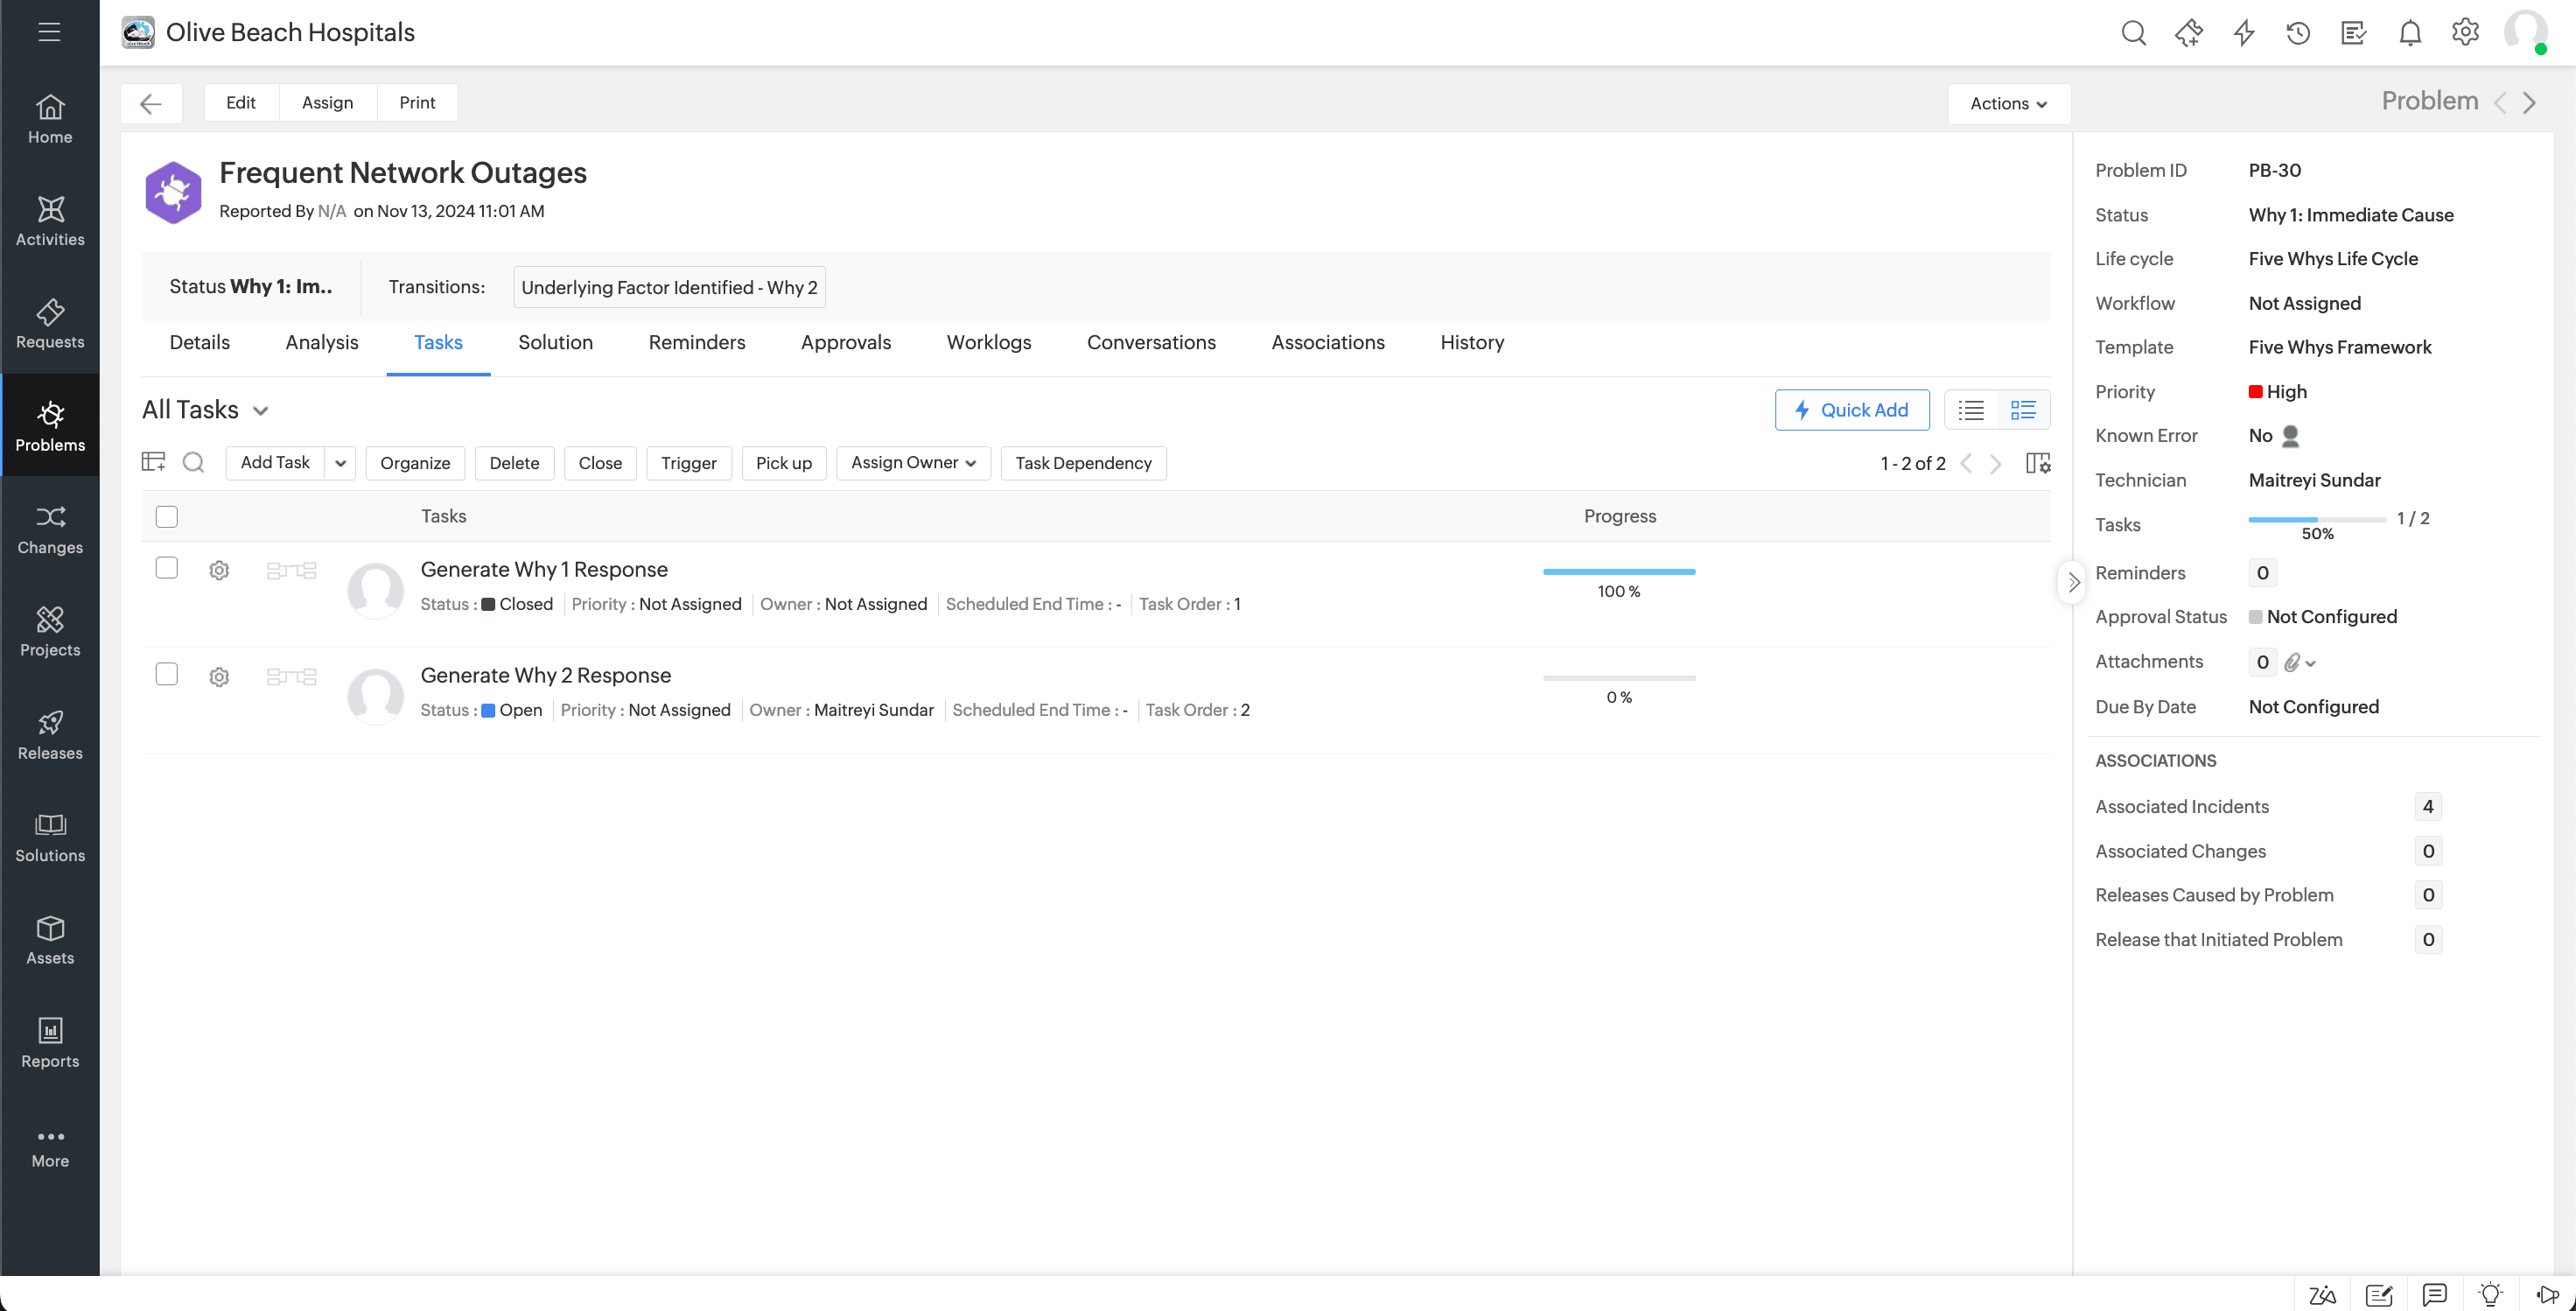Image resolution: width=2576 pixels, height=1311 pixels.
Task: Open the Problems module in the sidebar
Action: 50,425
